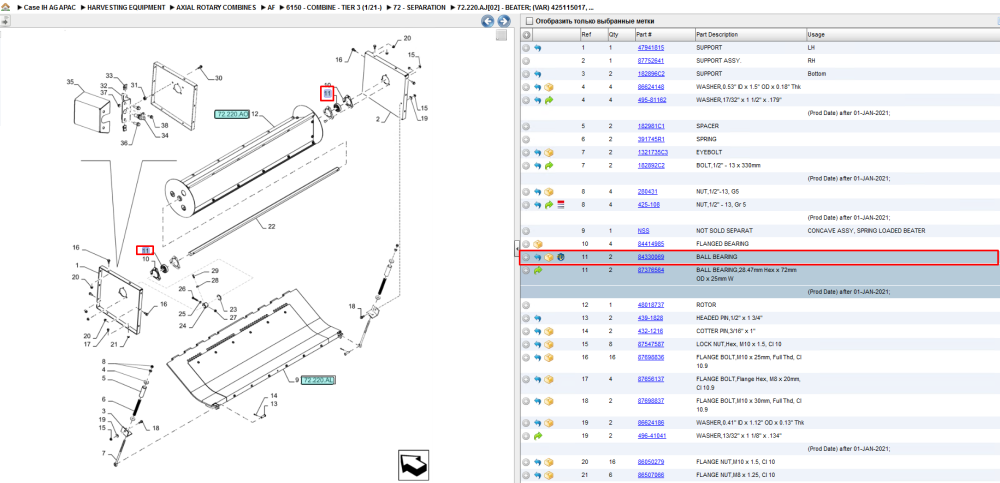Open the diagram tool button under home icon
Screen dimensions: 1000x483
(5, 21)
